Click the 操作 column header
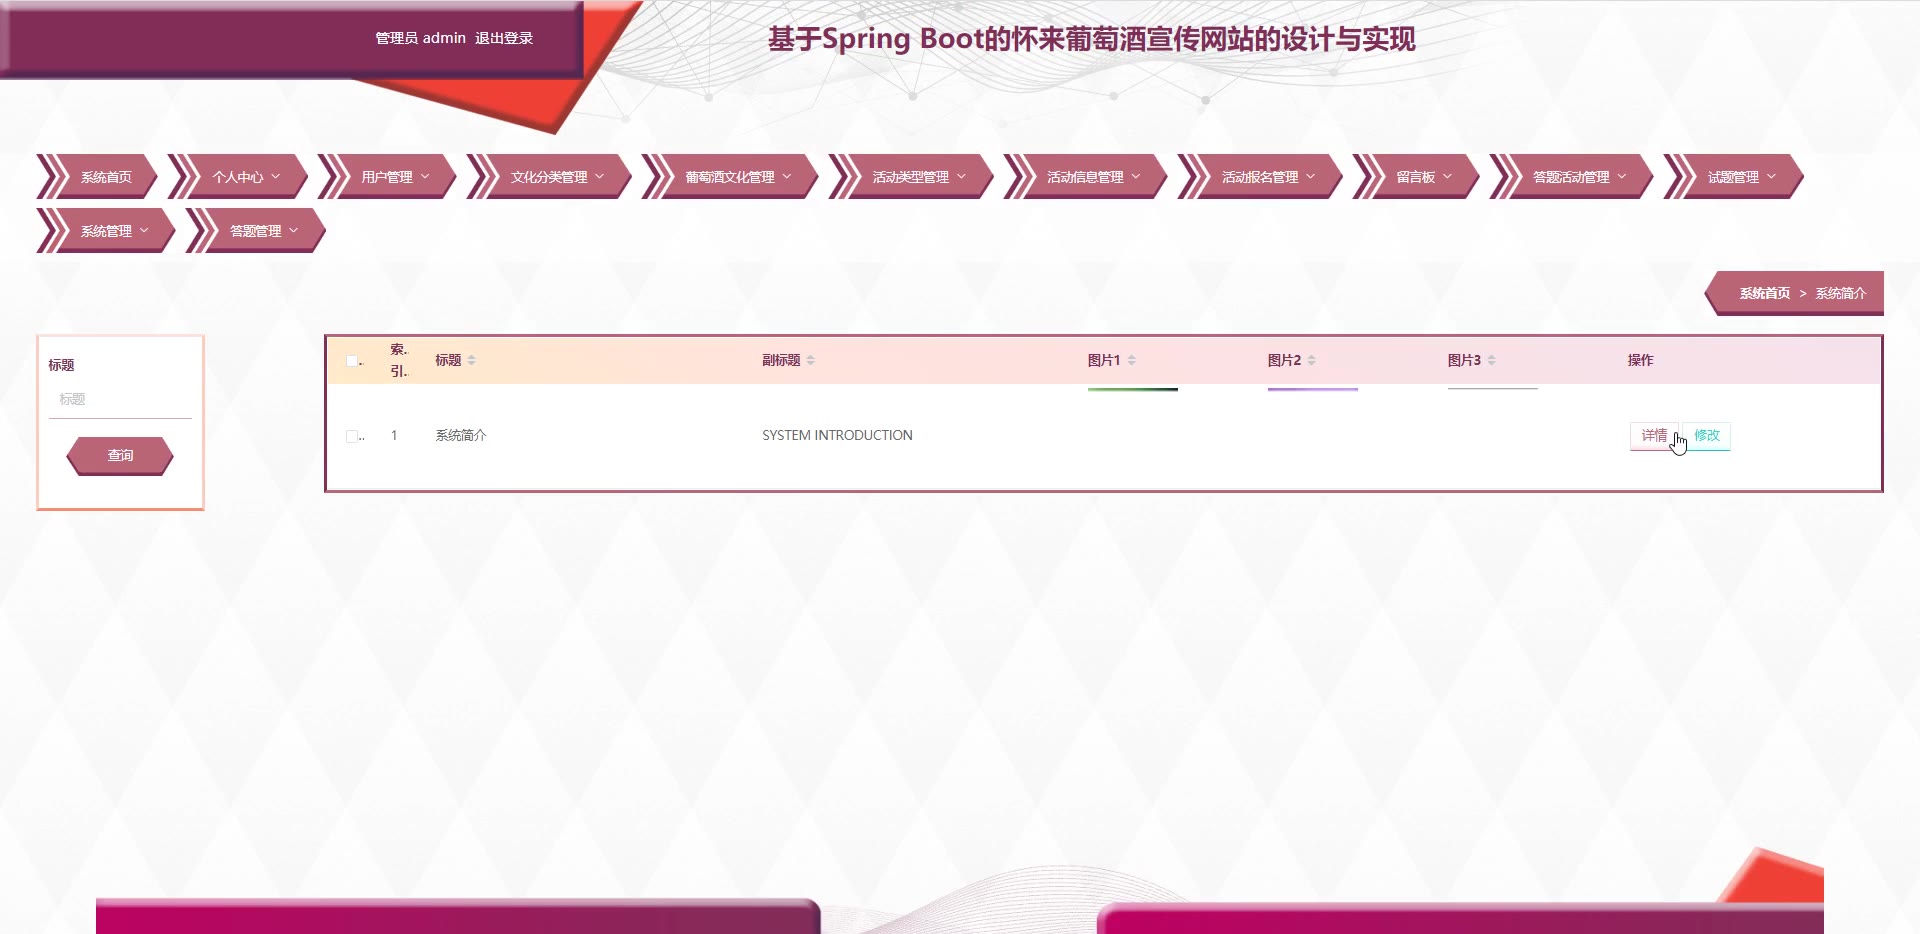The height and width of the screenshot is (934, 1920). [1640, 360]
